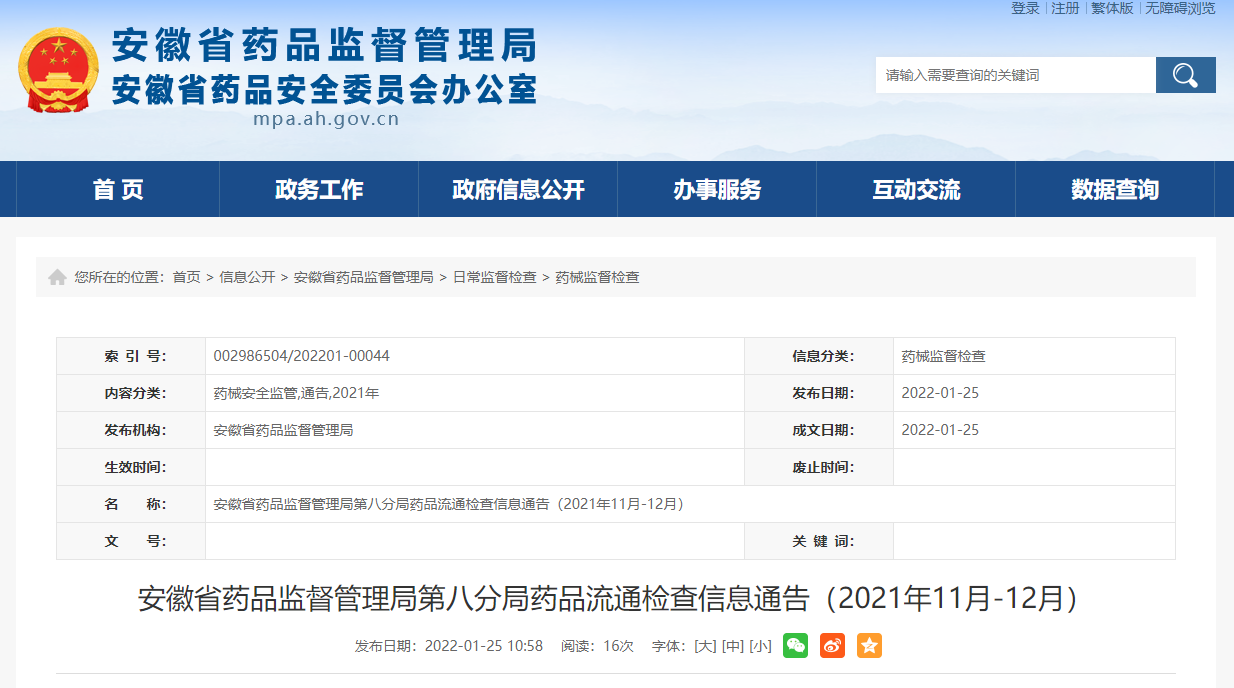Share the notice via the Weibo icon
Image resolution: width=1234 pixels, height=688 pixels.
[x=832, y=646]
